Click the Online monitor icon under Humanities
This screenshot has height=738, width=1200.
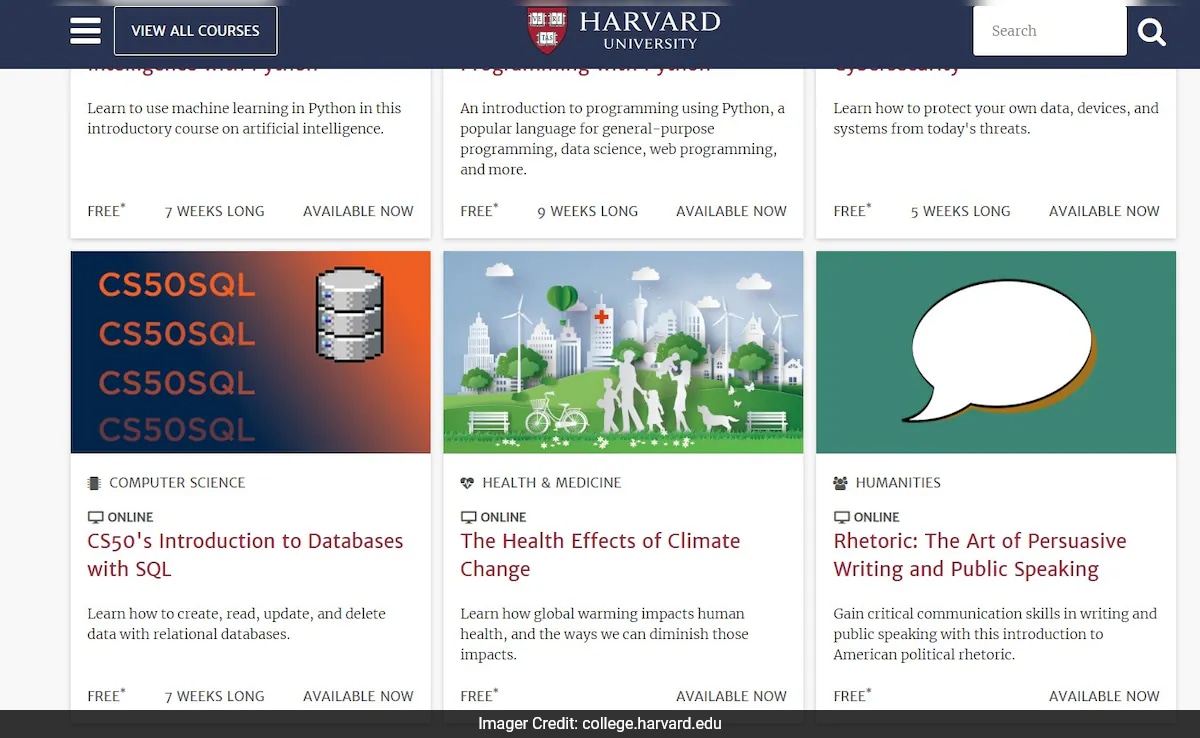pos(841,517)
